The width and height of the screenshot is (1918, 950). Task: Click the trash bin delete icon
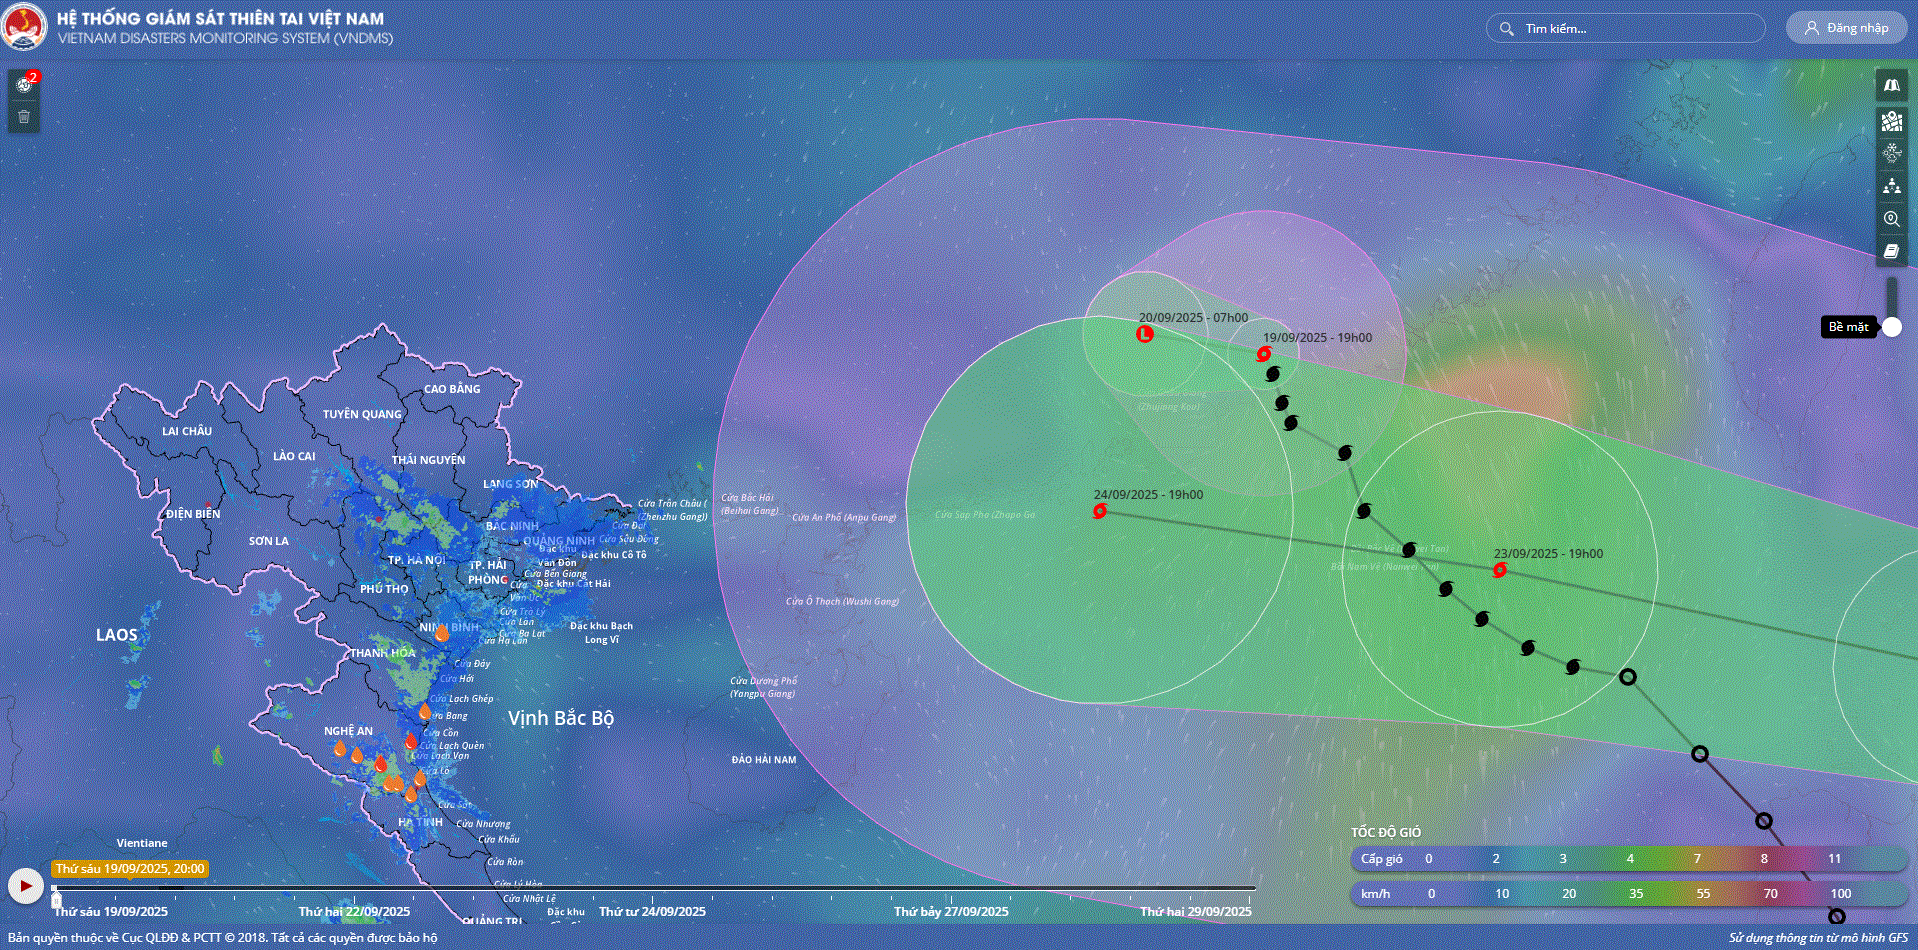click(24, 117)
